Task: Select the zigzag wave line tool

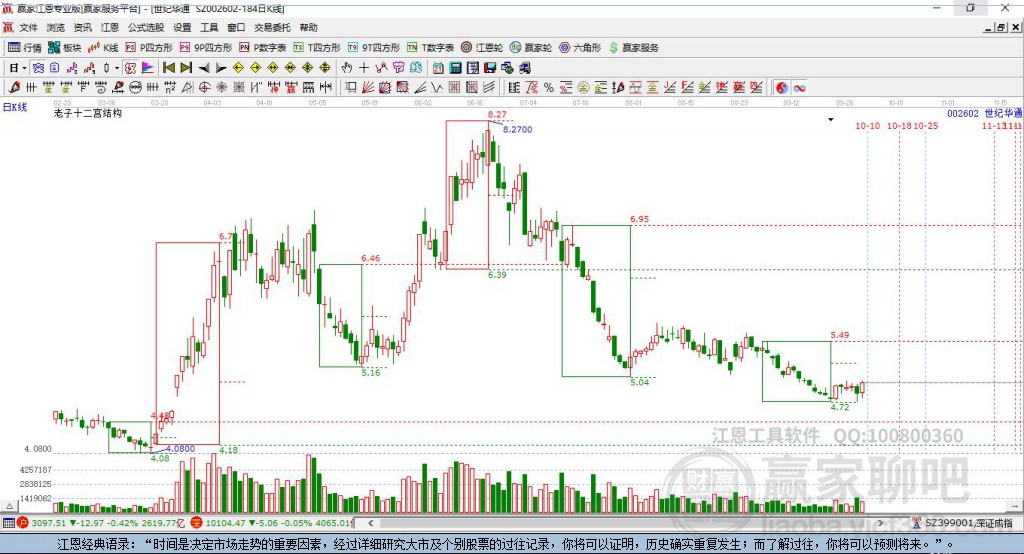Action: [x=437, y=88]
